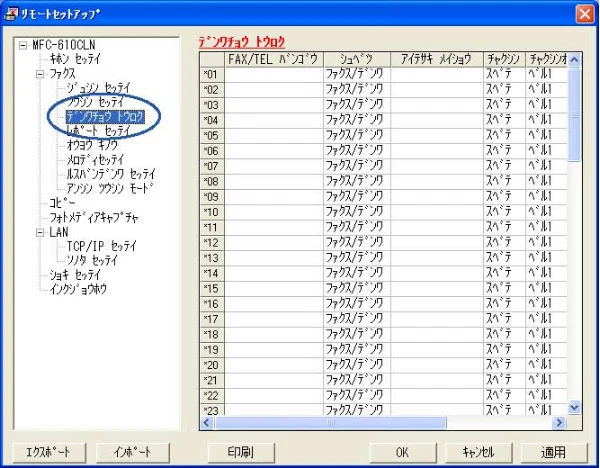600x468 pixels.
Task: Click the horizontal scroll left arrow
Action: pyautogui.click(x=207, y=422)
